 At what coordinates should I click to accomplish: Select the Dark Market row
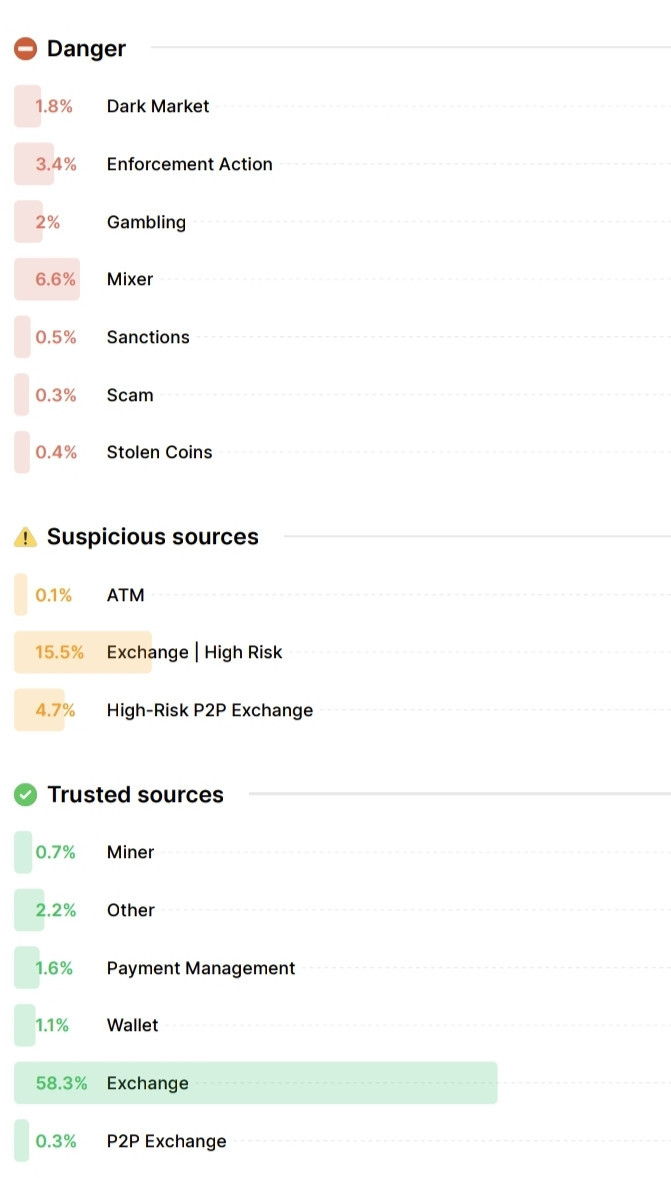pos(342,106)
